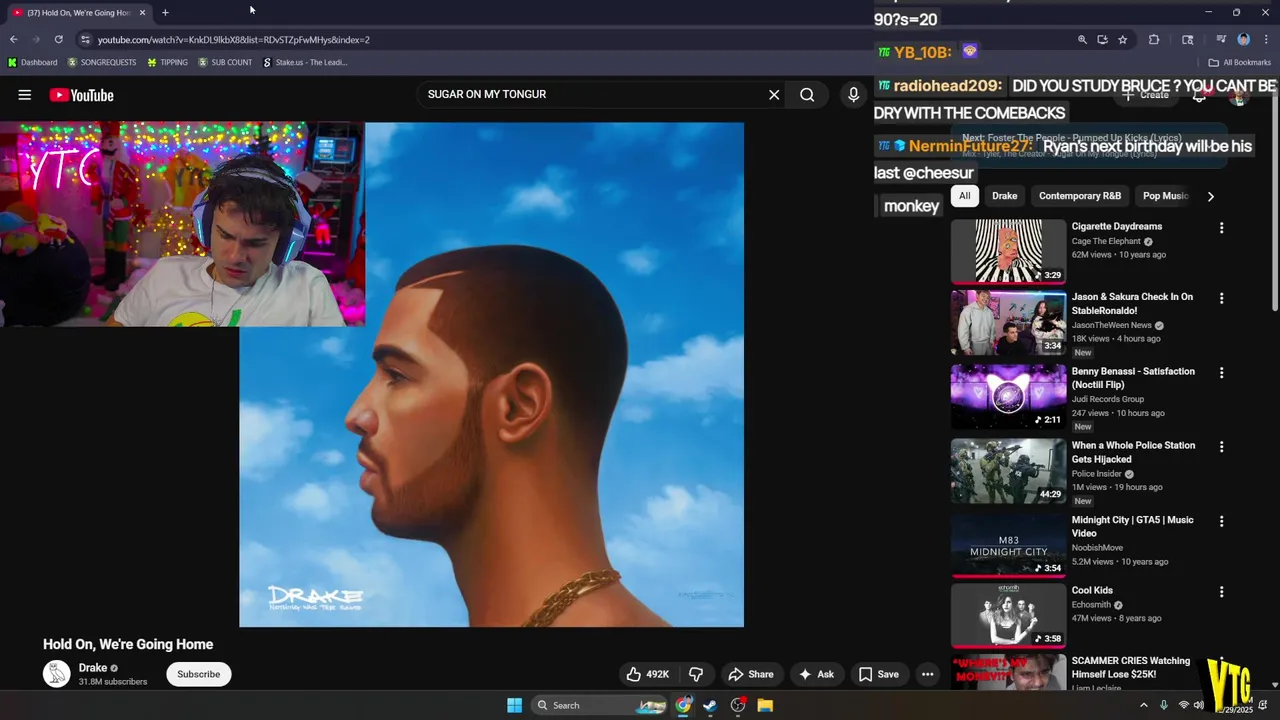Screen dimensions: 1280x720
Task: Open the YouTube hamburger guide menu
Action: coord(25,95)
